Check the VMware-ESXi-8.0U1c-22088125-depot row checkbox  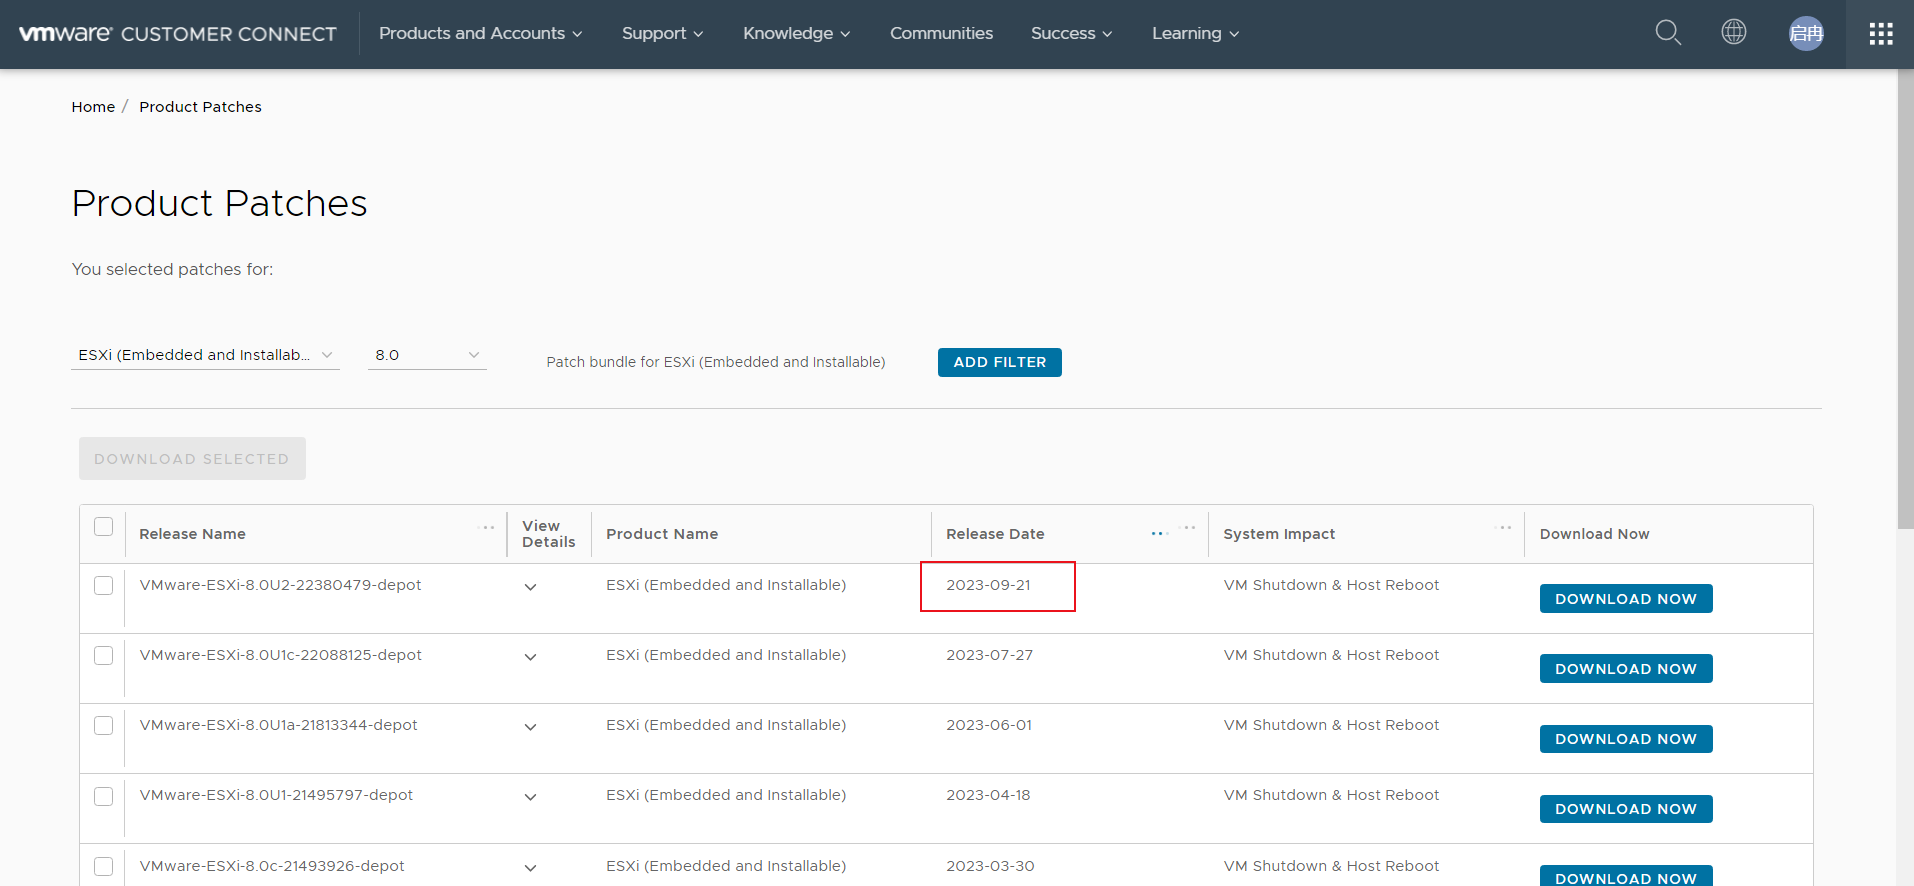coord(104,655)
